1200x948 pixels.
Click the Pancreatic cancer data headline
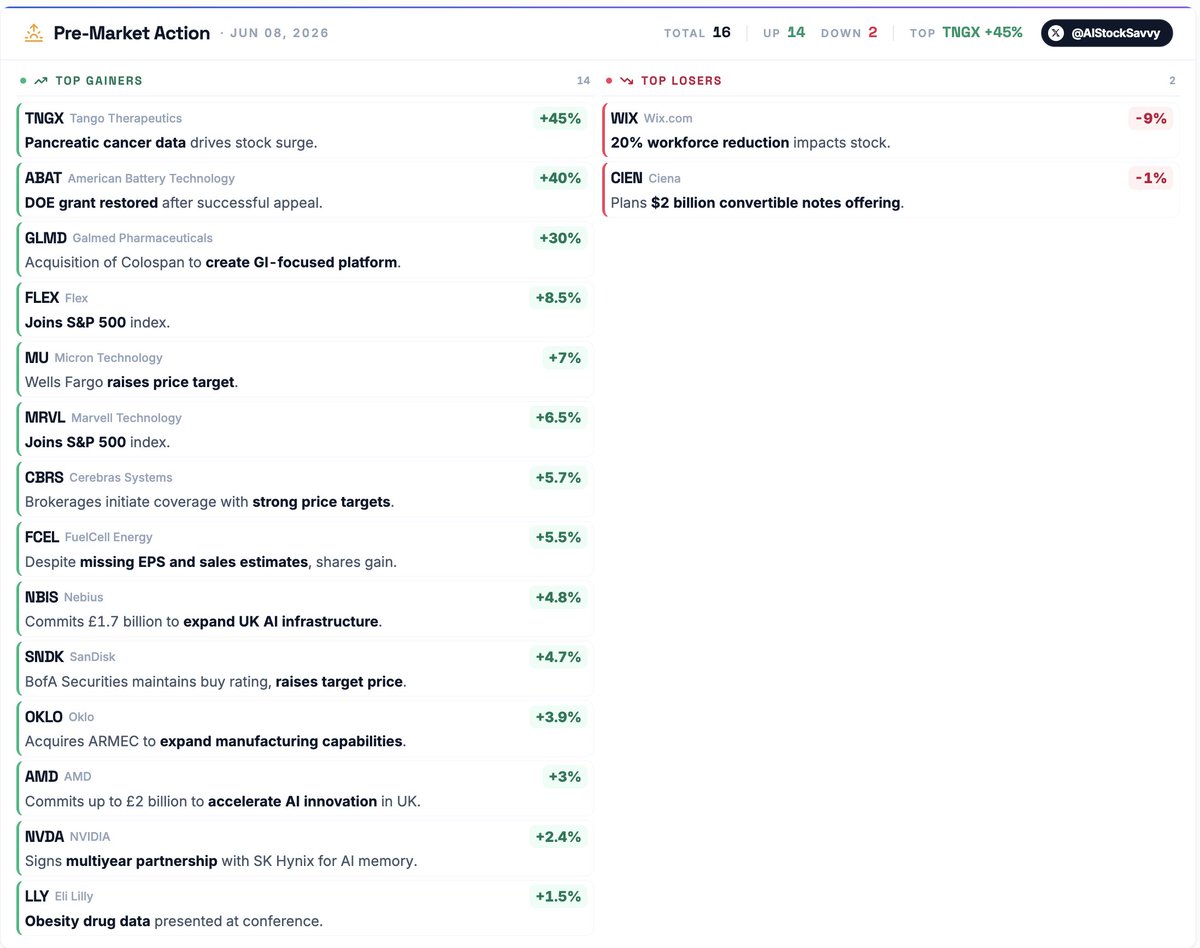point(171,143)
